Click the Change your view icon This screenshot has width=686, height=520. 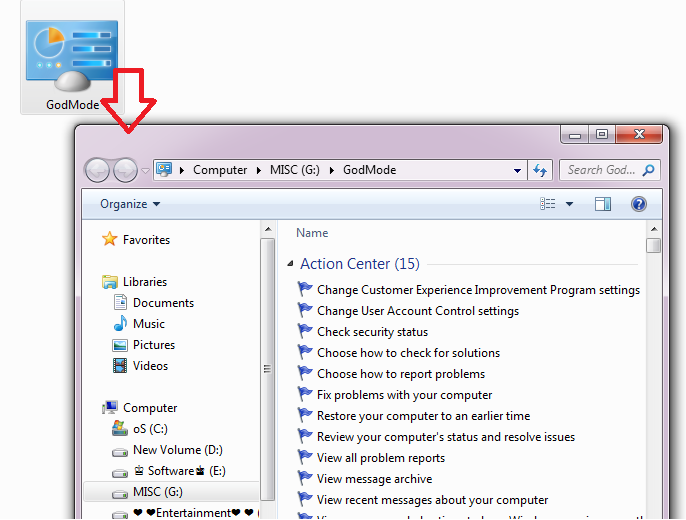coord(548,204)
